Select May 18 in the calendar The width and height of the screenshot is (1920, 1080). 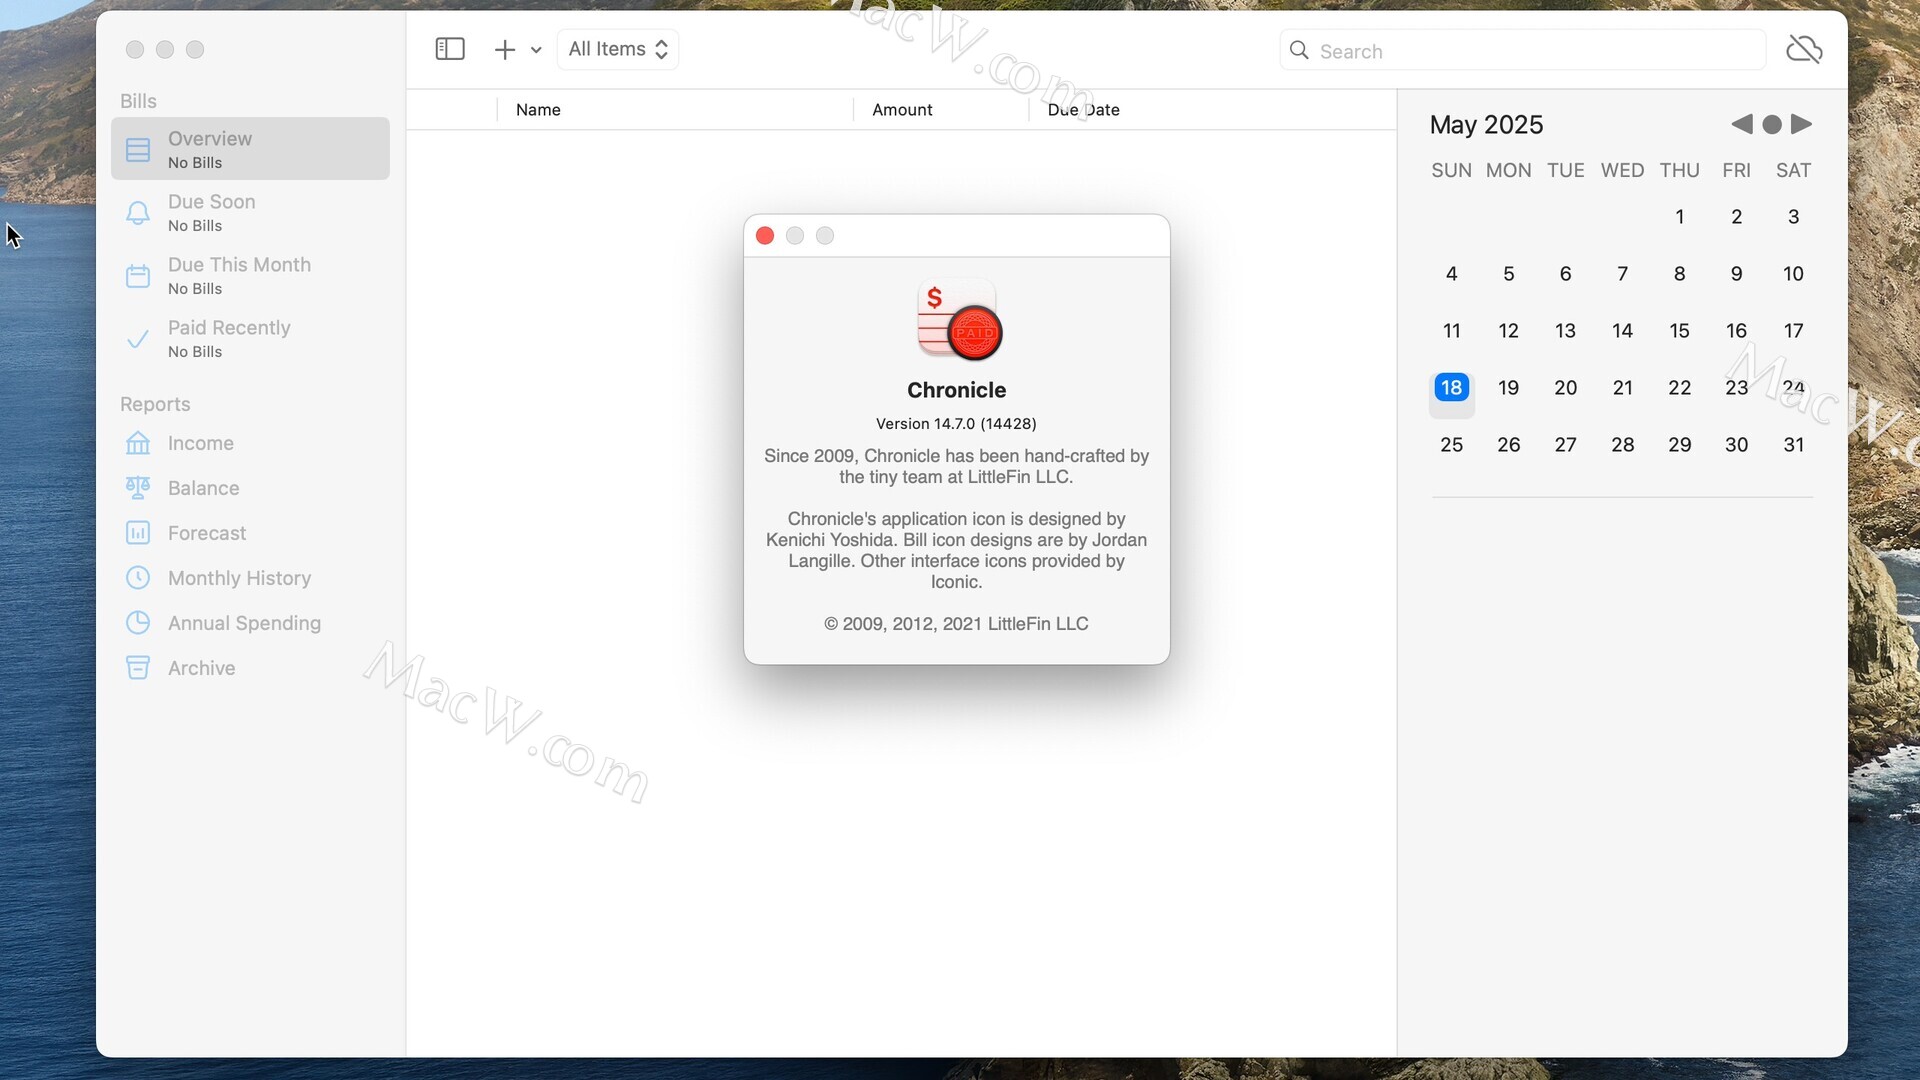(1452, 388)
